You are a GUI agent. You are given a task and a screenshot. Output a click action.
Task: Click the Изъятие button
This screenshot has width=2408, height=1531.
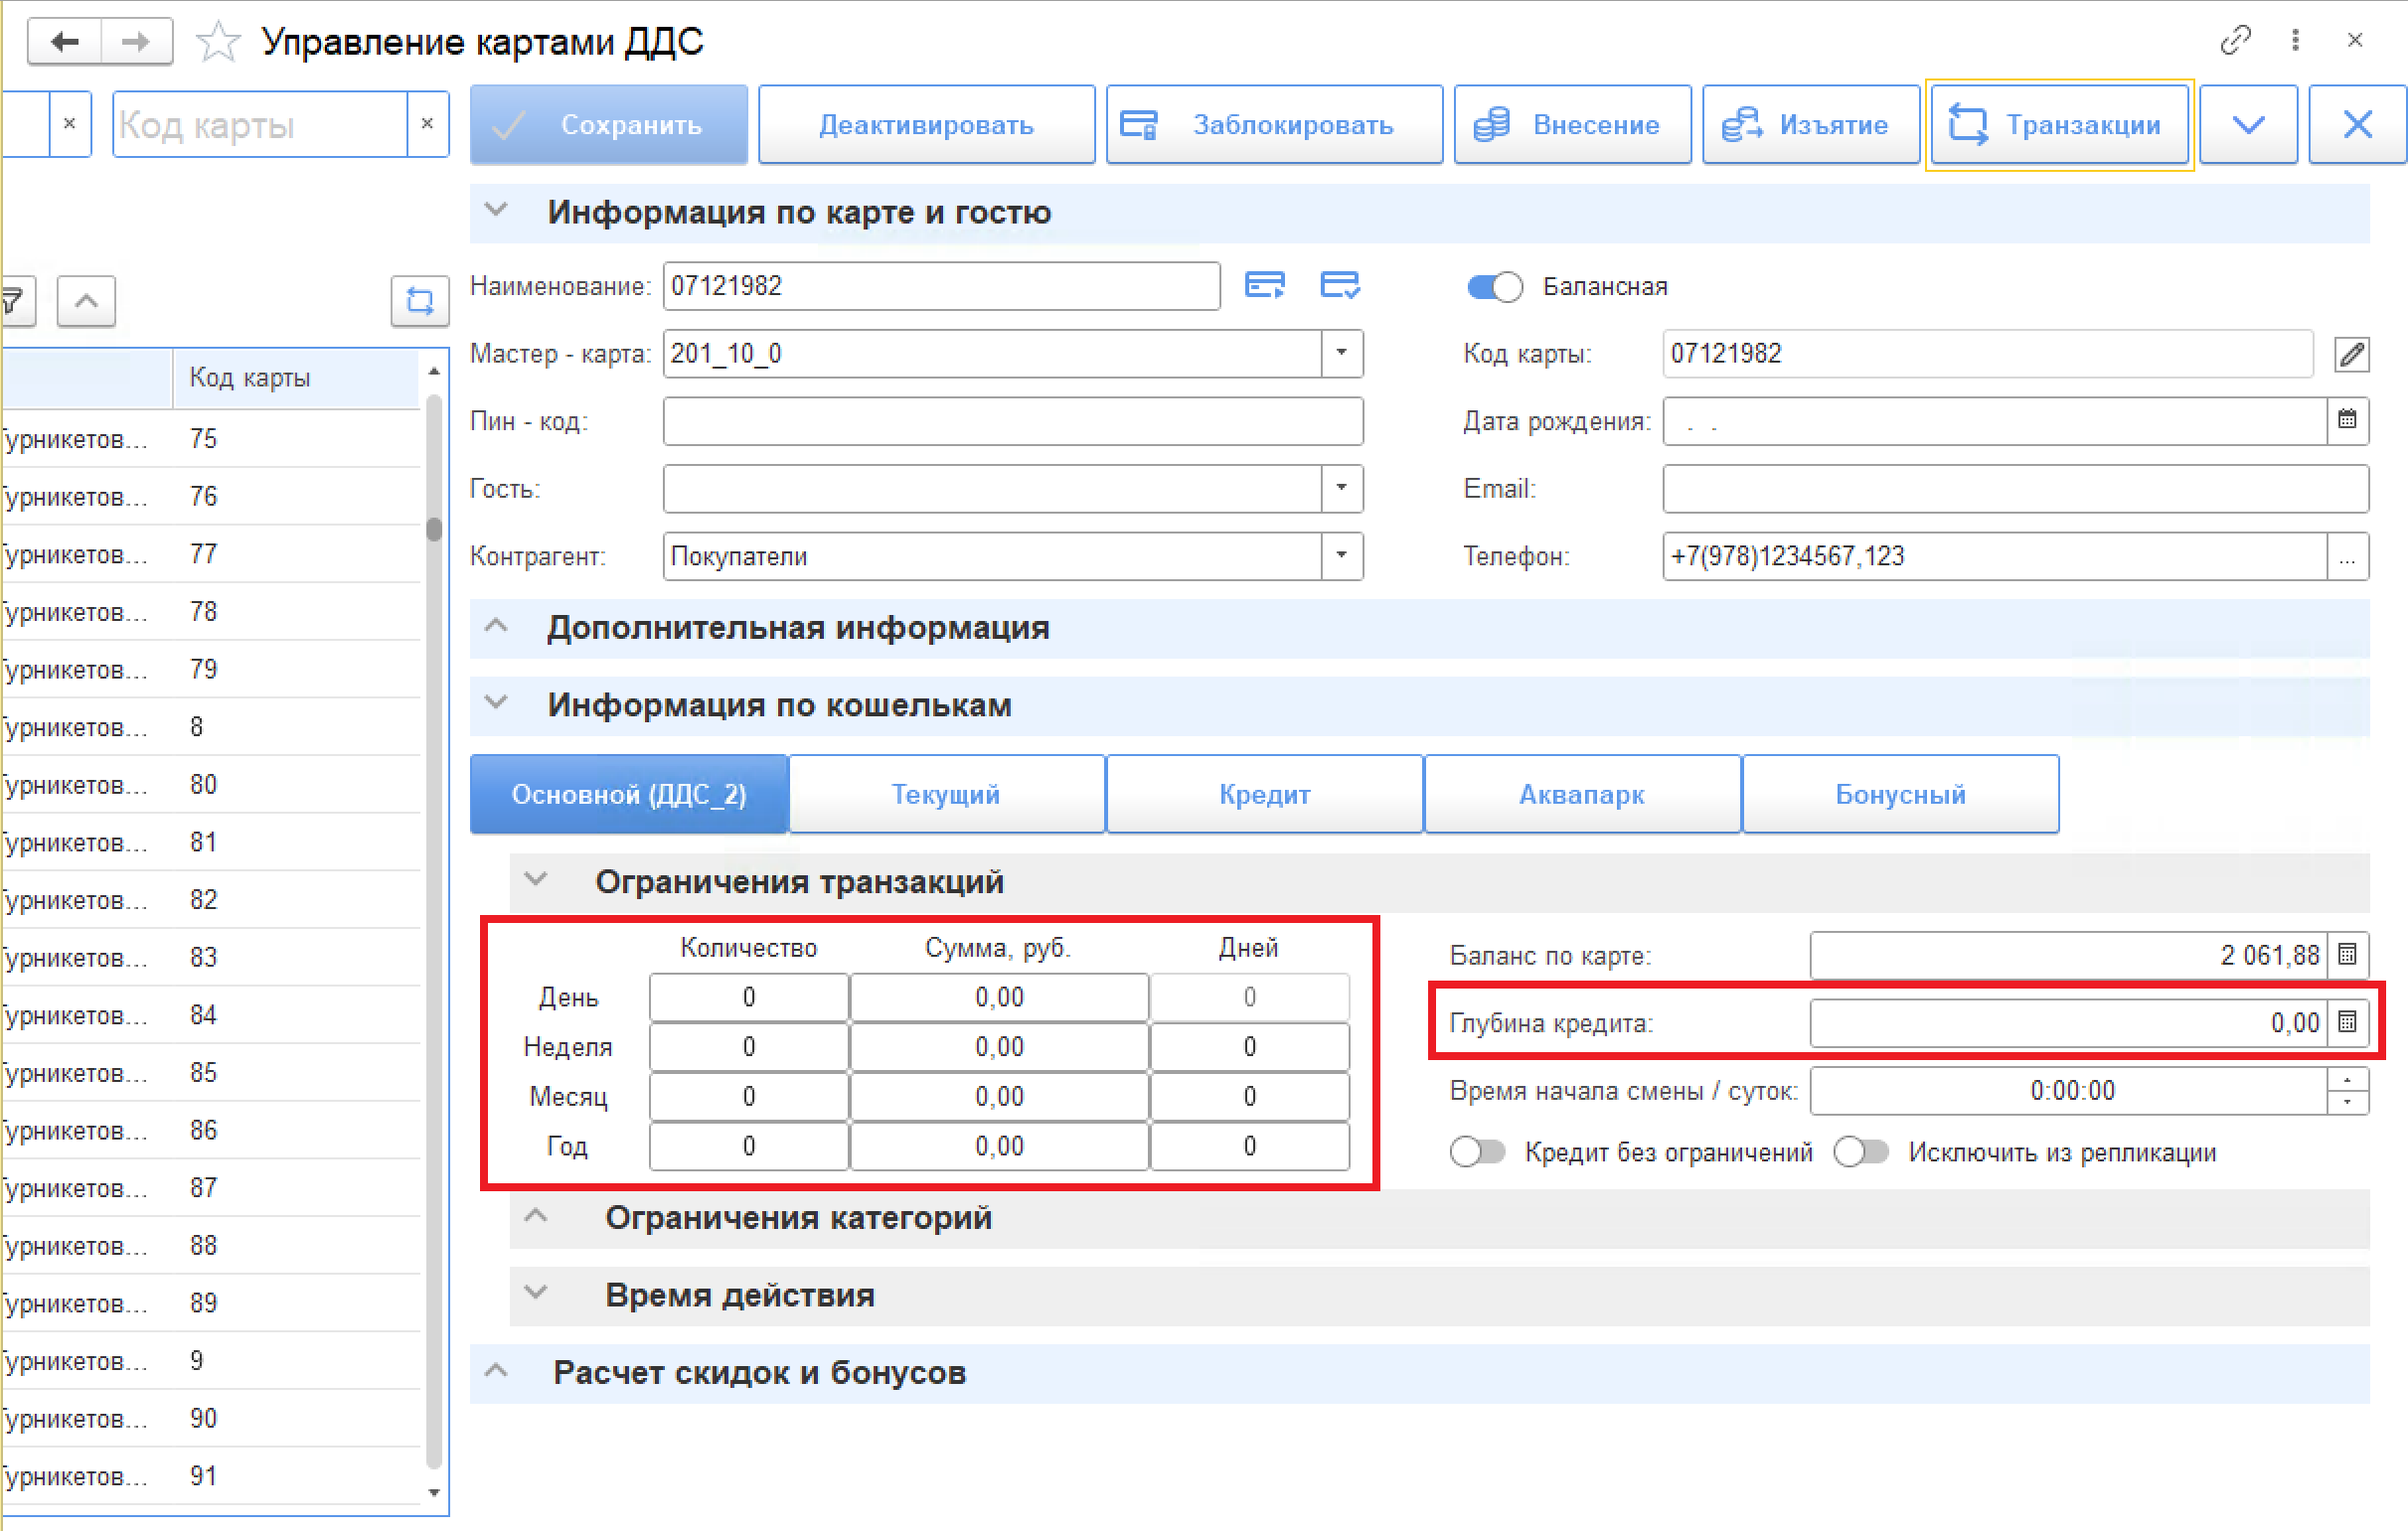pyautogui.click(x=1811, y=124)
